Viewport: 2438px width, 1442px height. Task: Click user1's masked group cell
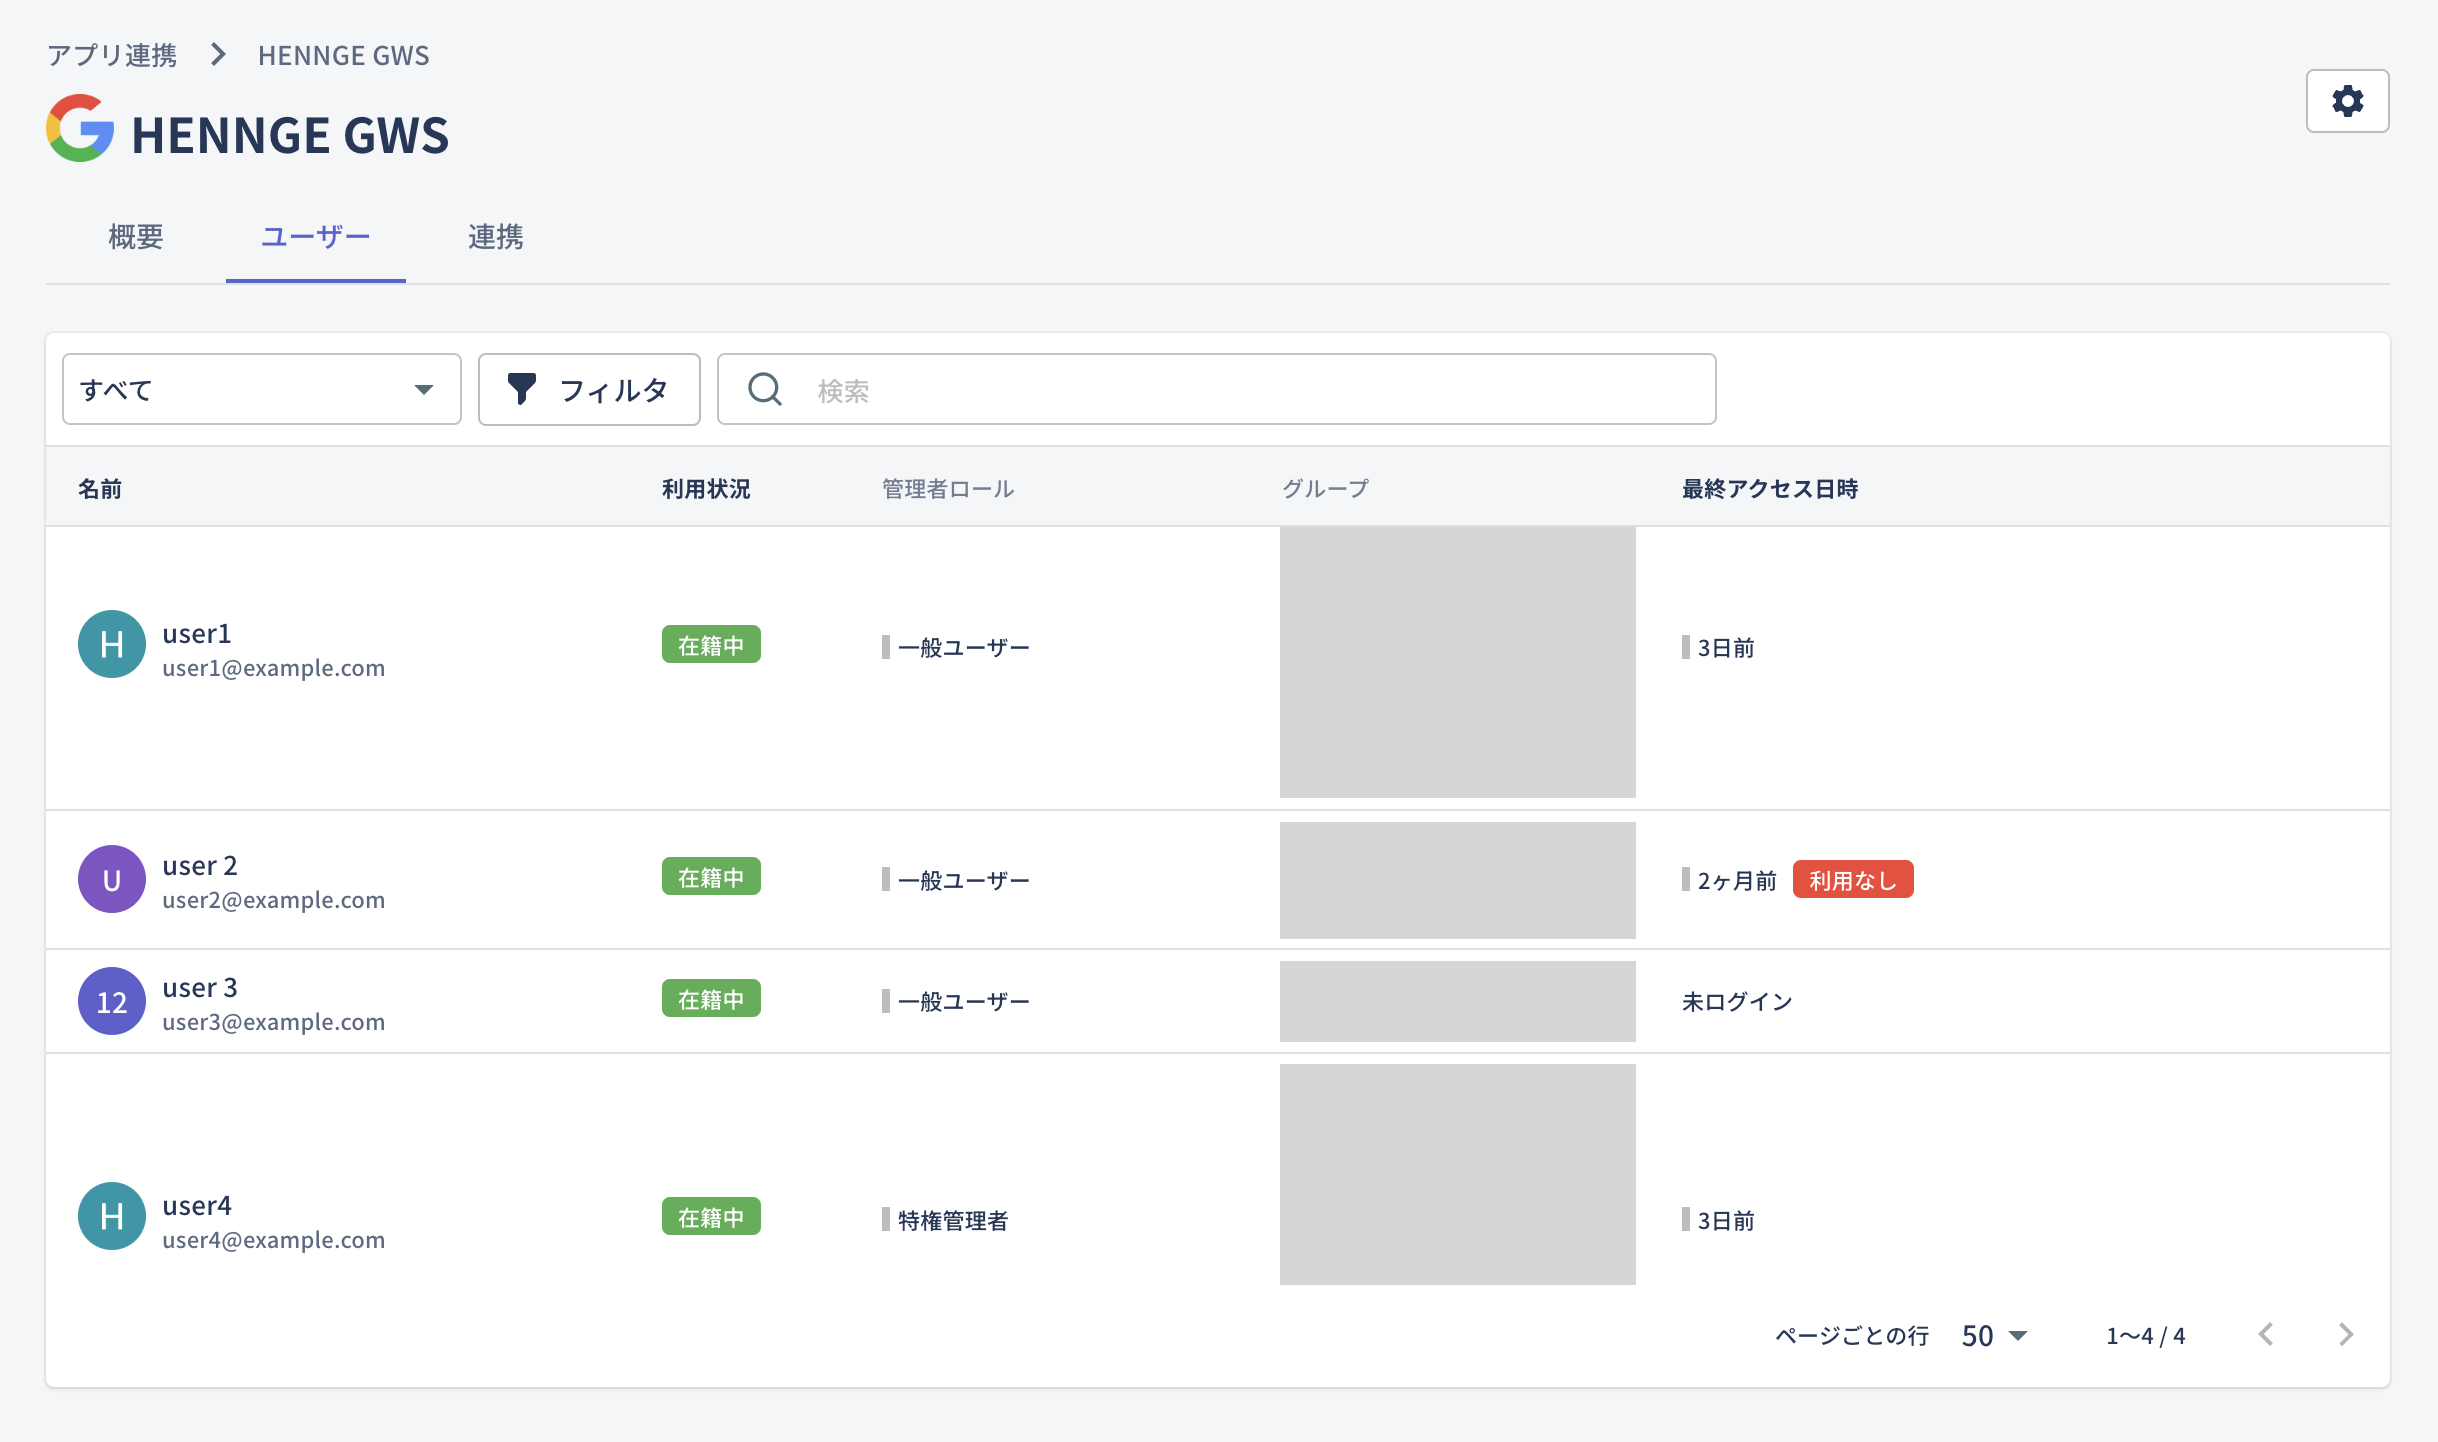click(1458, 662)
